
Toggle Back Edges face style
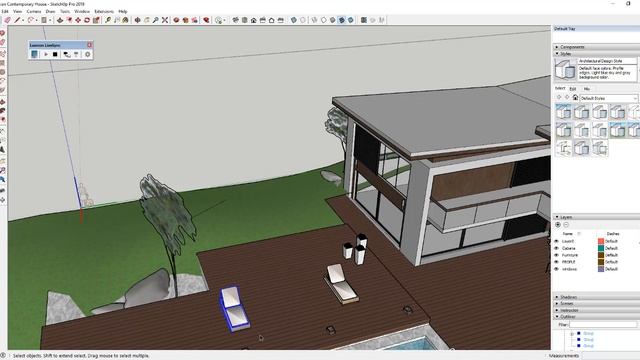pos(303,20)
